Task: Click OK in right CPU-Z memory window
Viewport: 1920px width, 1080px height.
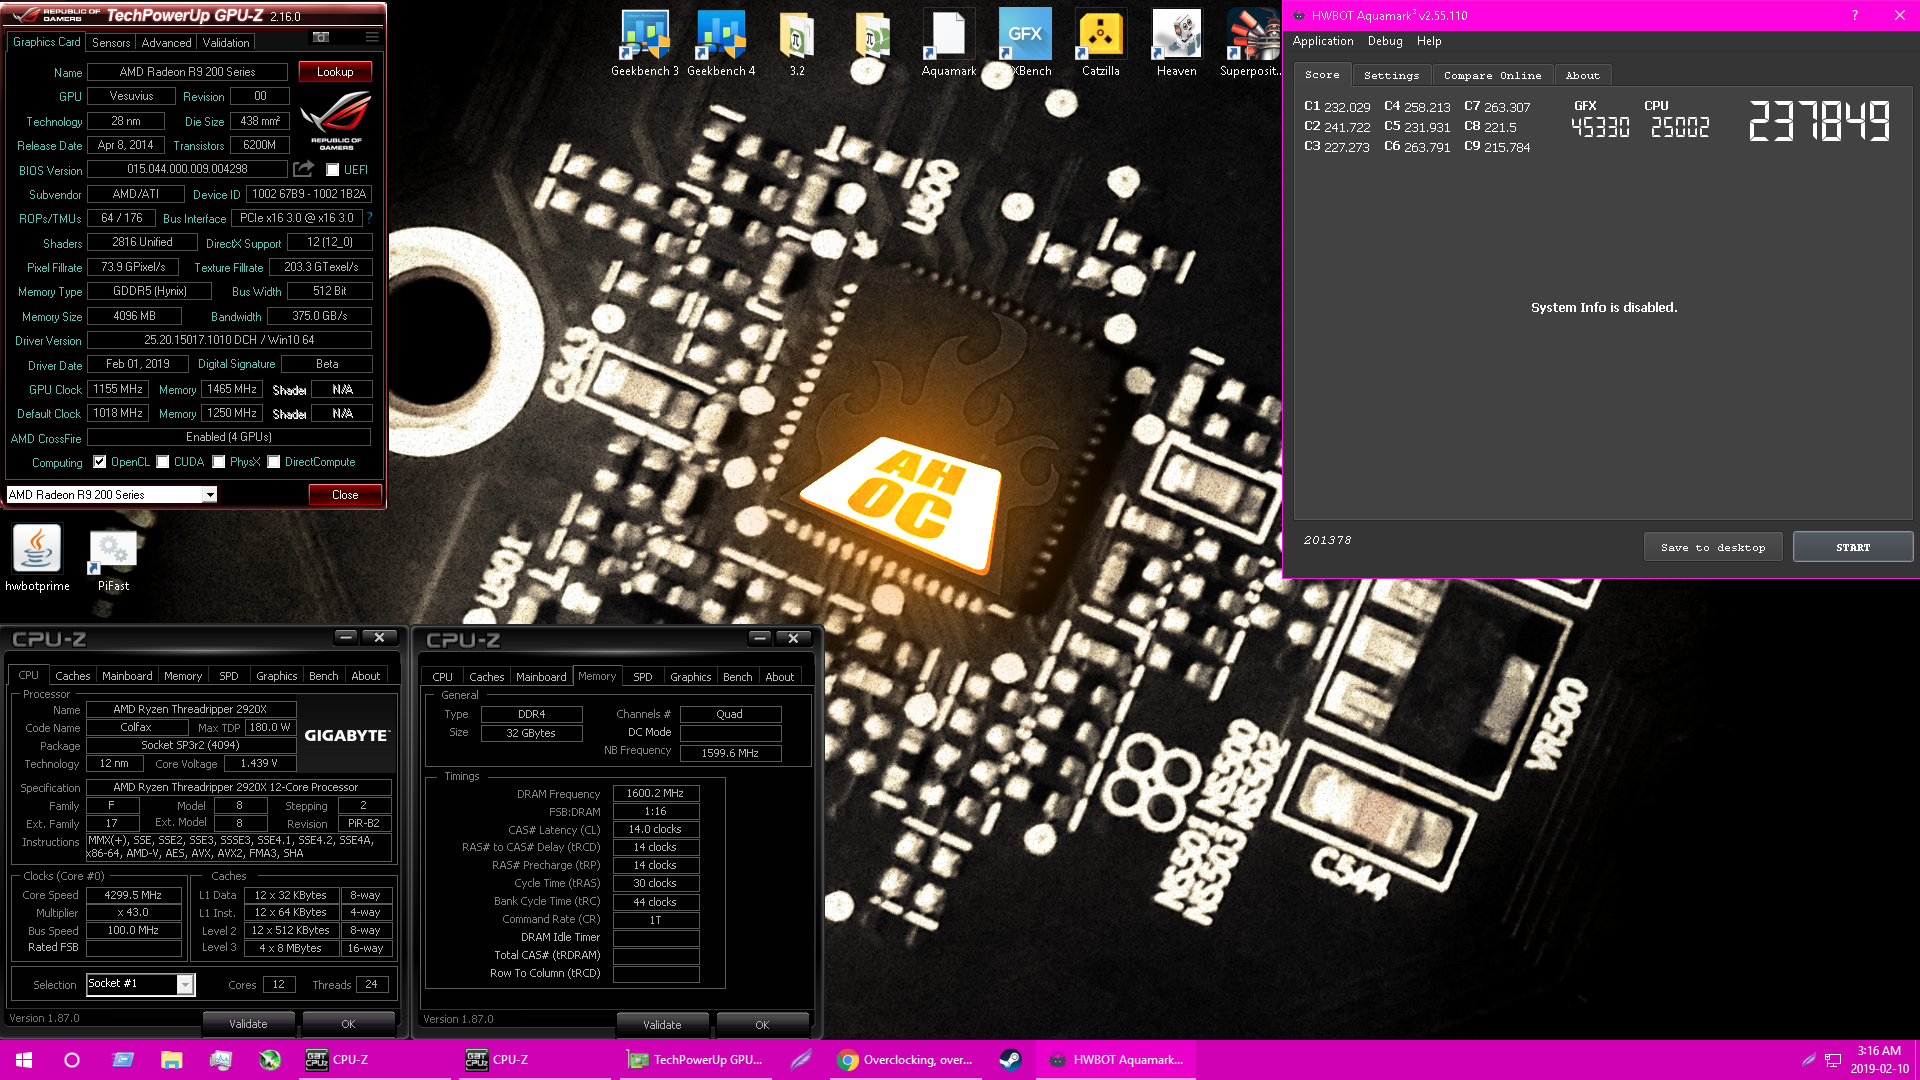Action: 762,1025
